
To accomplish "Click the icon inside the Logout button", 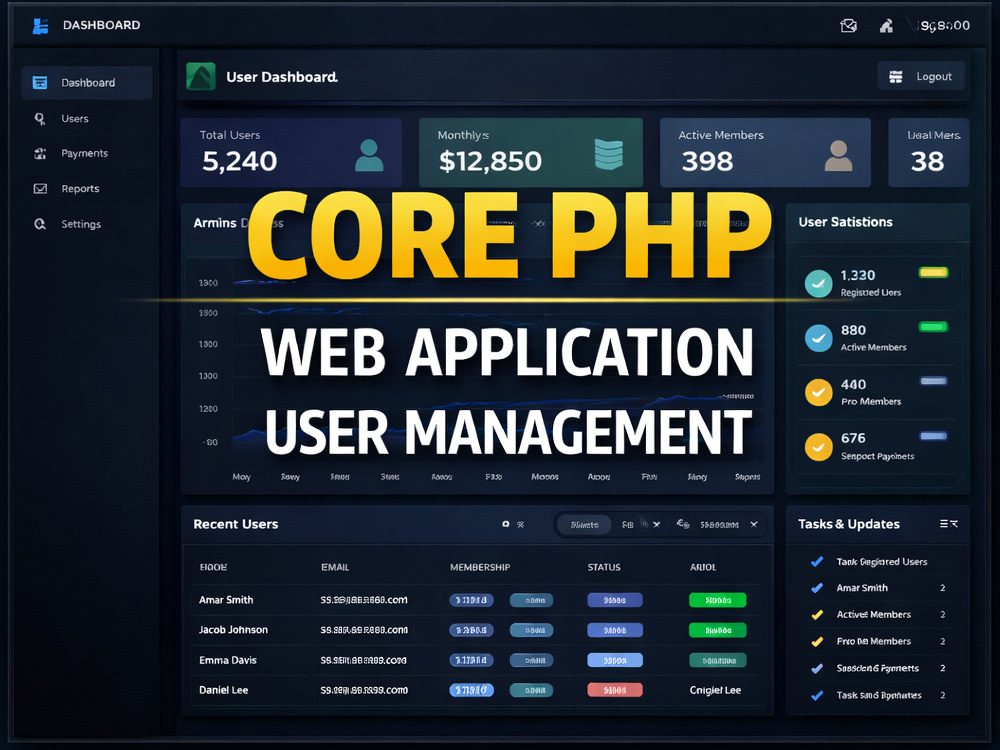I will 895,77.
